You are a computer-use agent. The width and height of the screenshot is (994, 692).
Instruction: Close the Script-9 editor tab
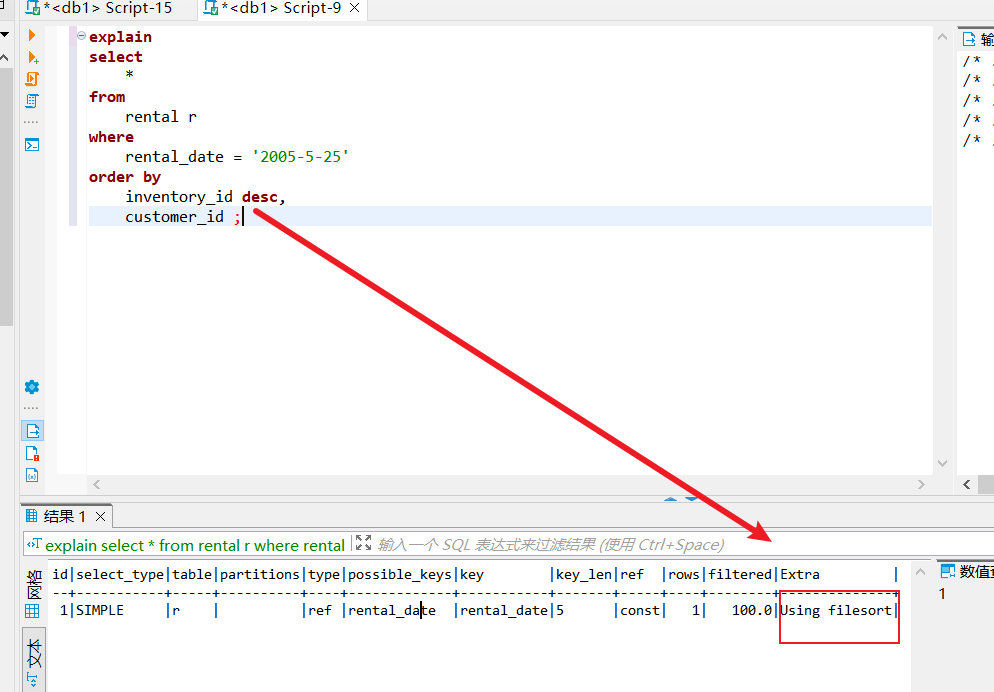pos(354,9)
